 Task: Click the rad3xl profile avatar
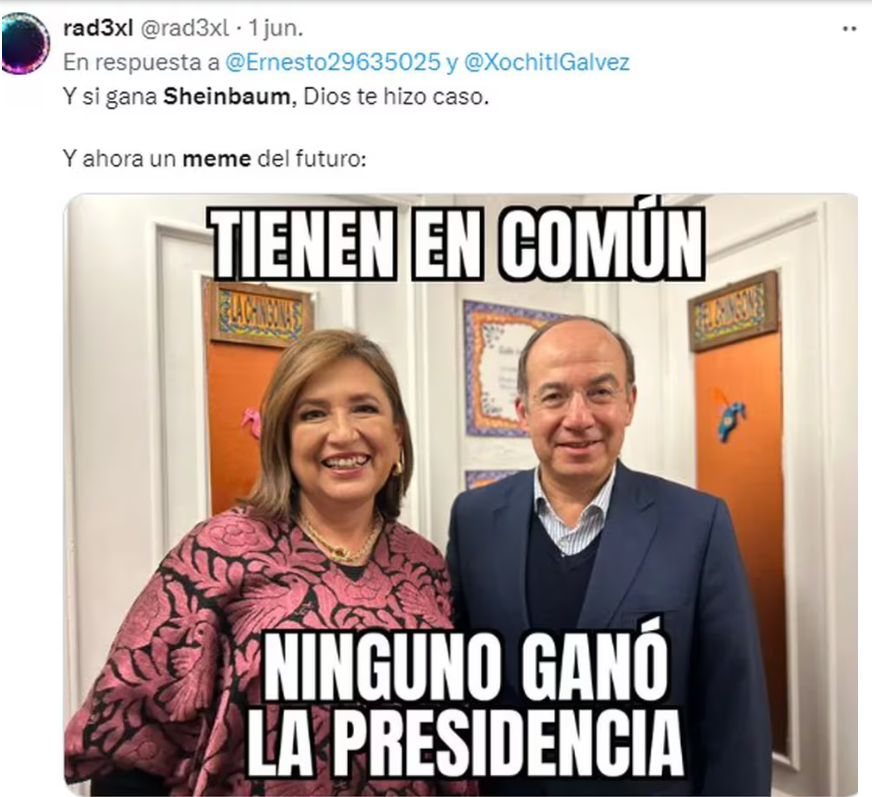(x=25, y=43)
